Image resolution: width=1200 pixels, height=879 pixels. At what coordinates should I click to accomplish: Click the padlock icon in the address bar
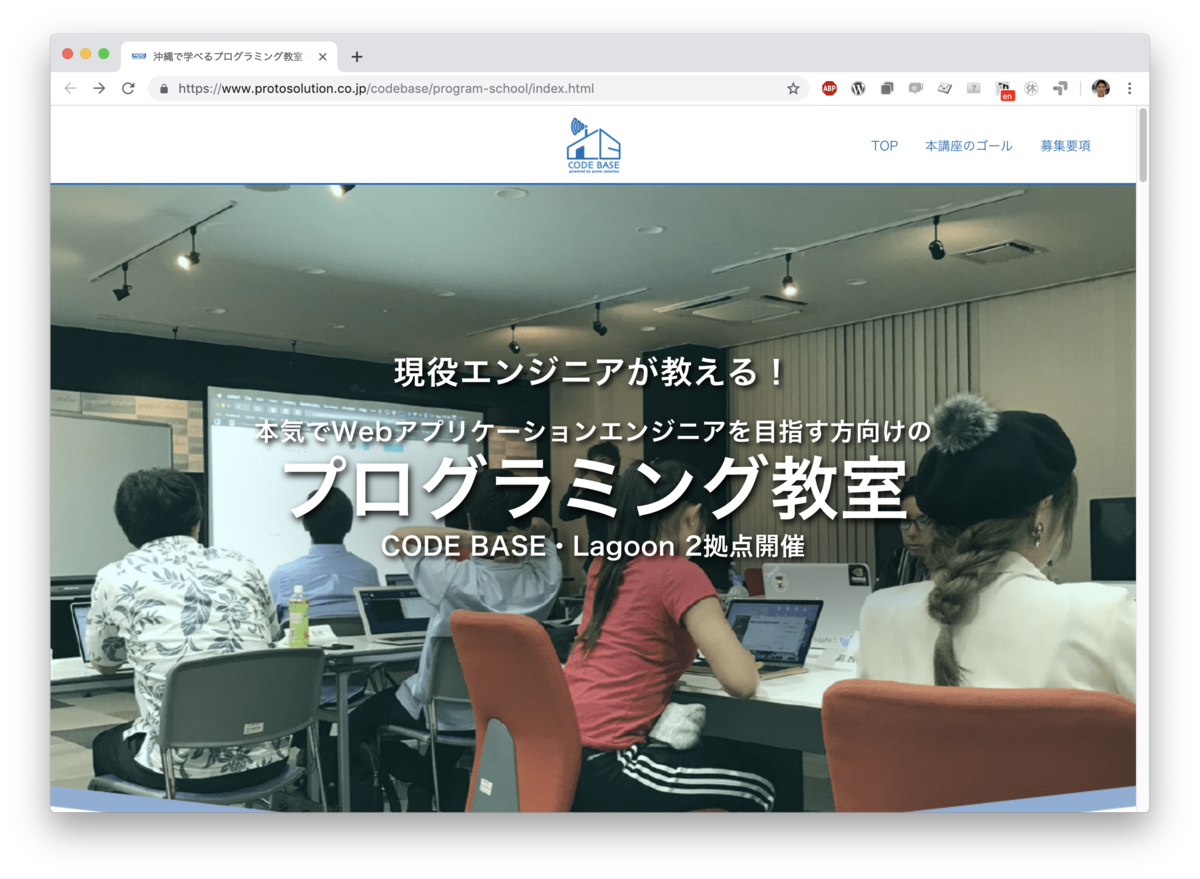(162, 88)
